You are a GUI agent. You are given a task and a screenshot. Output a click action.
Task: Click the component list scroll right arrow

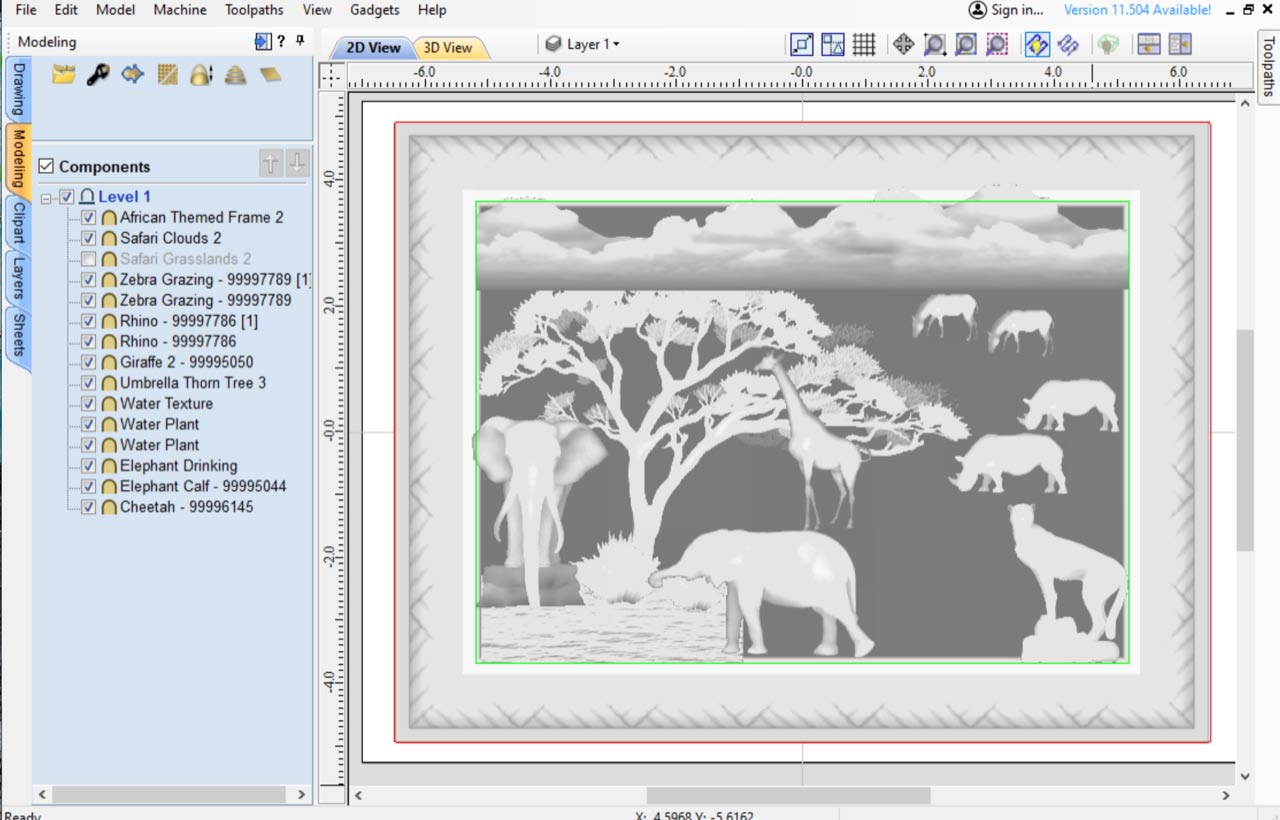[x=302, y=794]
